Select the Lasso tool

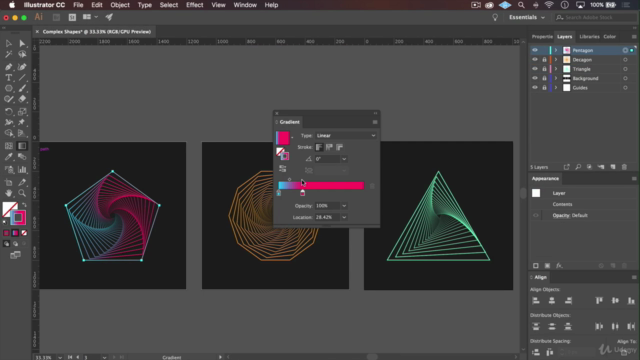point(22,54)
